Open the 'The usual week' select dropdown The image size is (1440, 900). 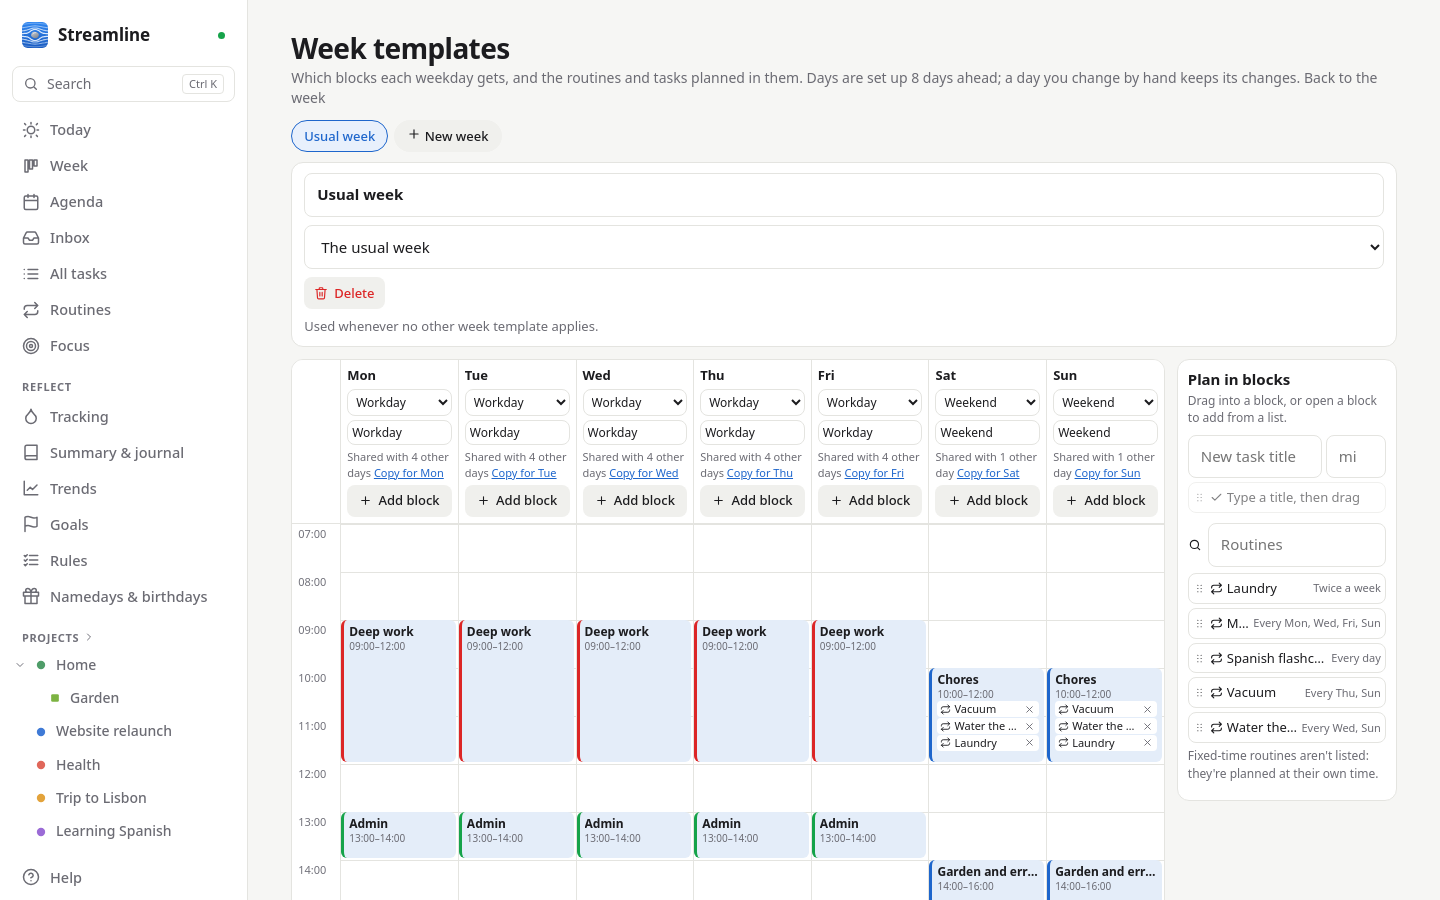click(x=844, y=247)
